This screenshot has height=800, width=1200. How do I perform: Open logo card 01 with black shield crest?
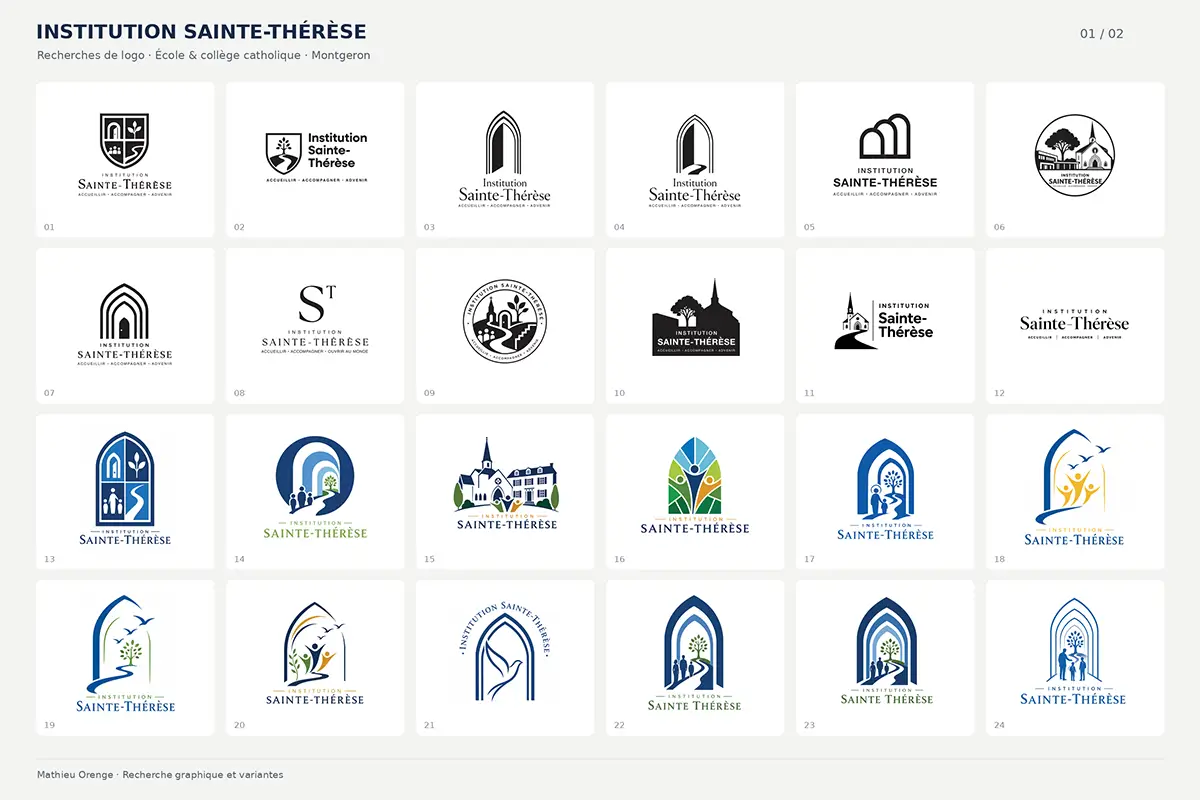125,160
